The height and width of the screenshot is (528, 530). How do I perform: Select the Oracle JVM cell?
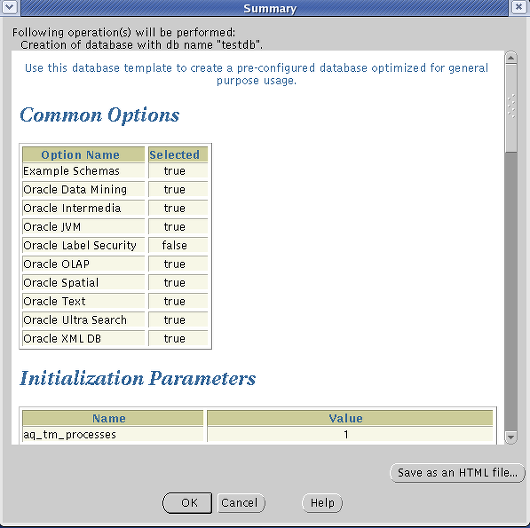(83, 227)
